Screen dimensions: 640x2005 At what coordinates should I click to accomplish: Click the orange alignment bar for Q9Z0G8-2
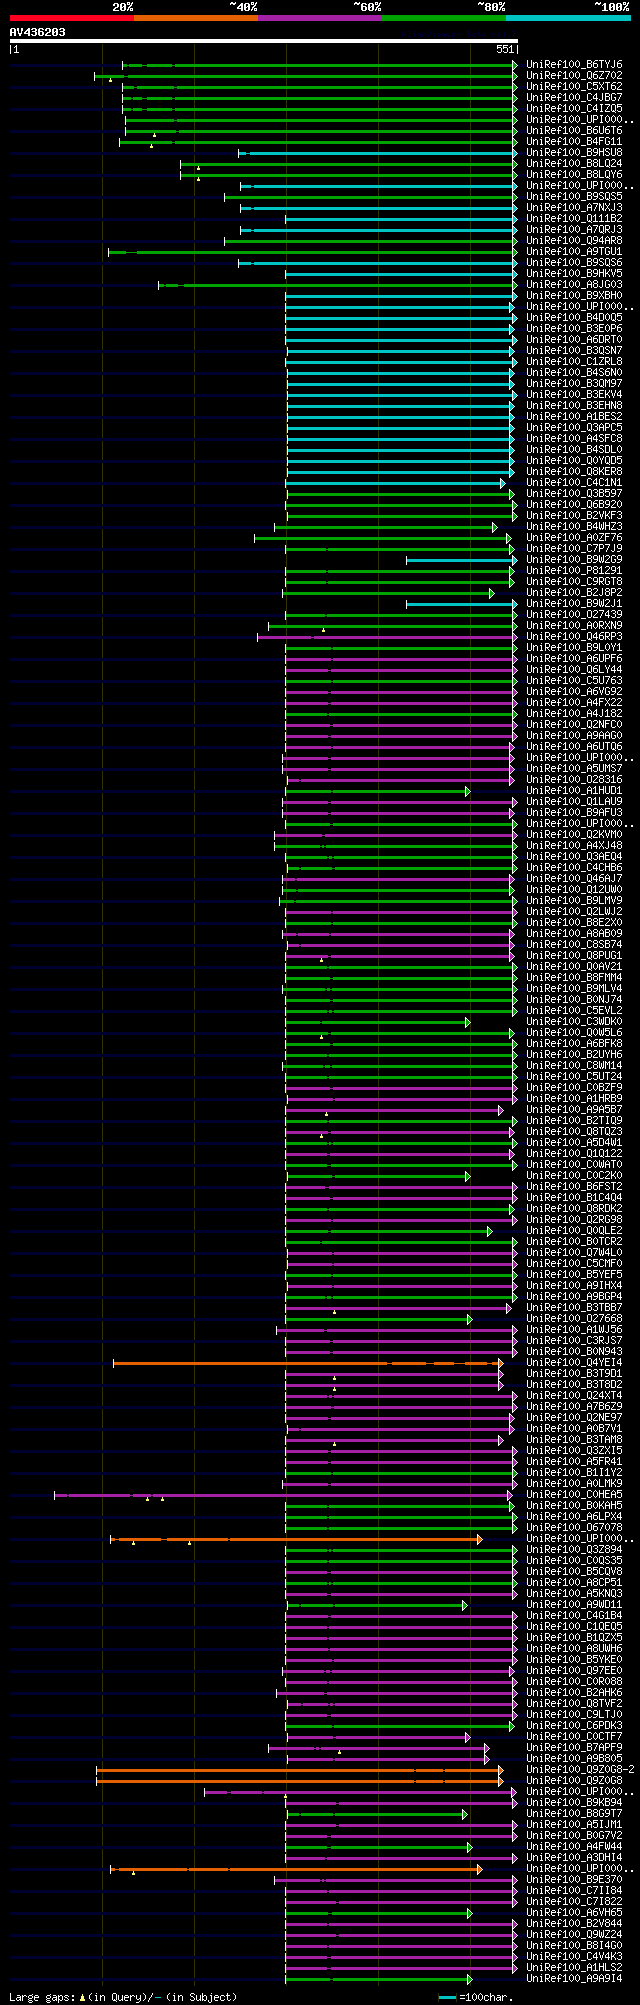coord(299,1770)
